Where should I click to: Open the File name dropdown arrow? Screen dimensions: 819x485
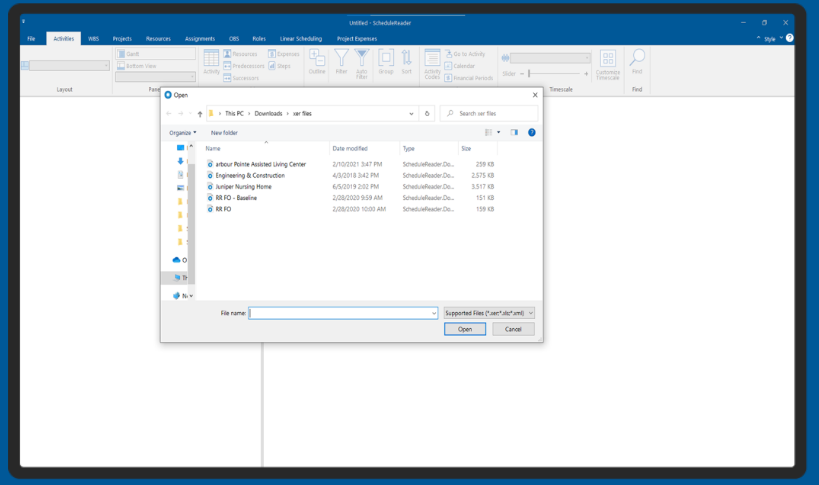tap(434, 313)
